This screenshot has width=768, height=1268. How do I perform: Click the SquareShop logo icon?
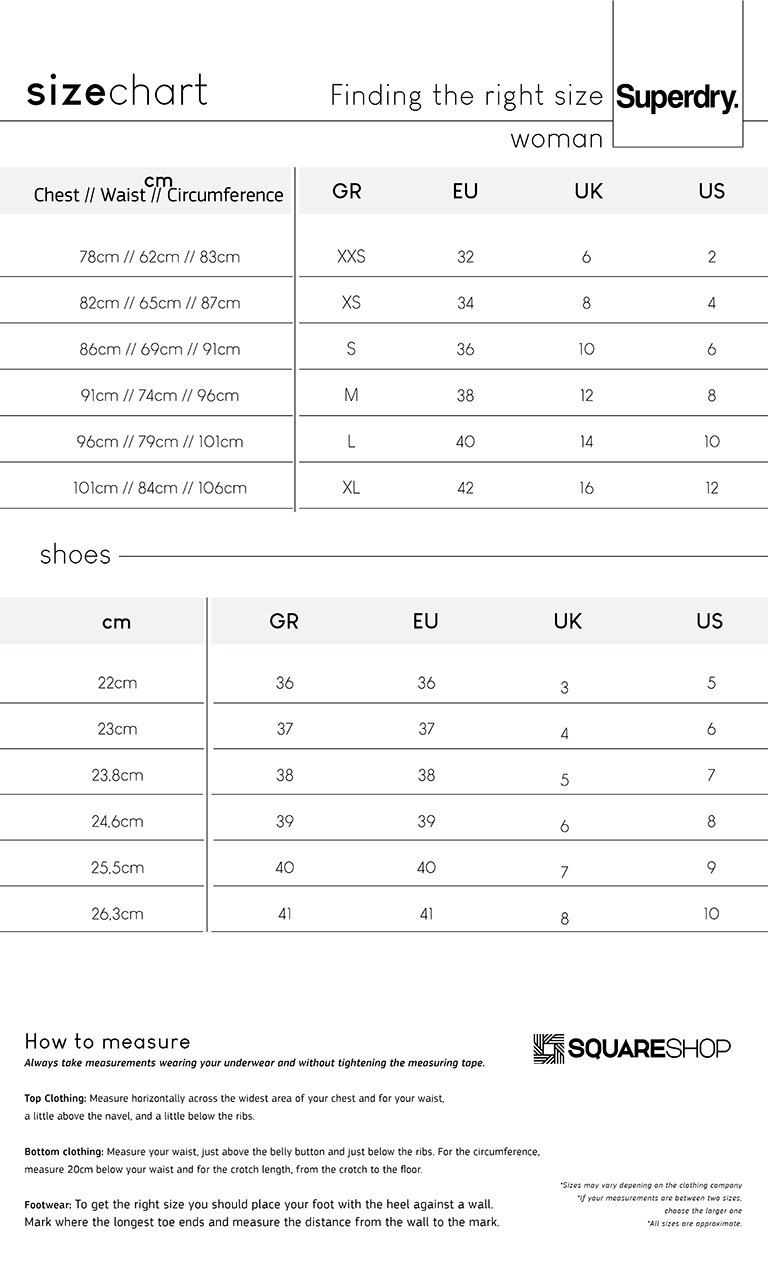point(549,1048)
